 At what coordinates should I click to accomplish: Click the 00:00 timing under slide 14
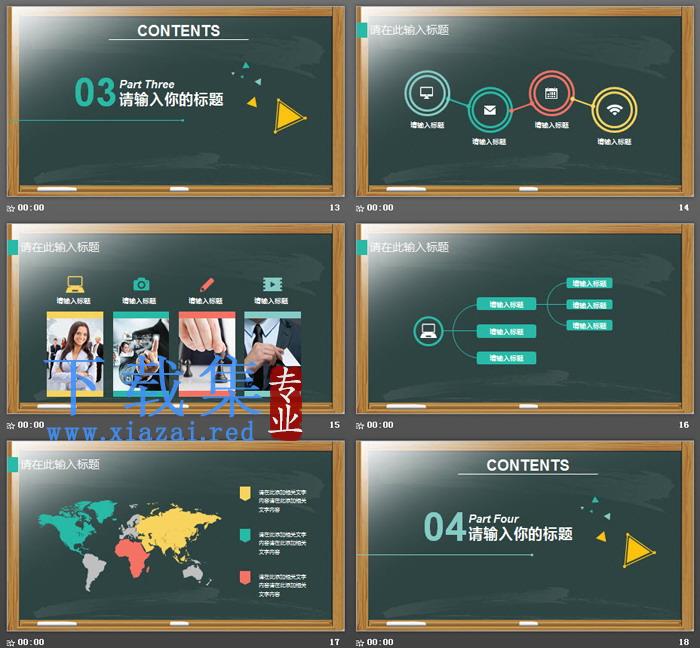pyautogui.click(x=380, y=208)
